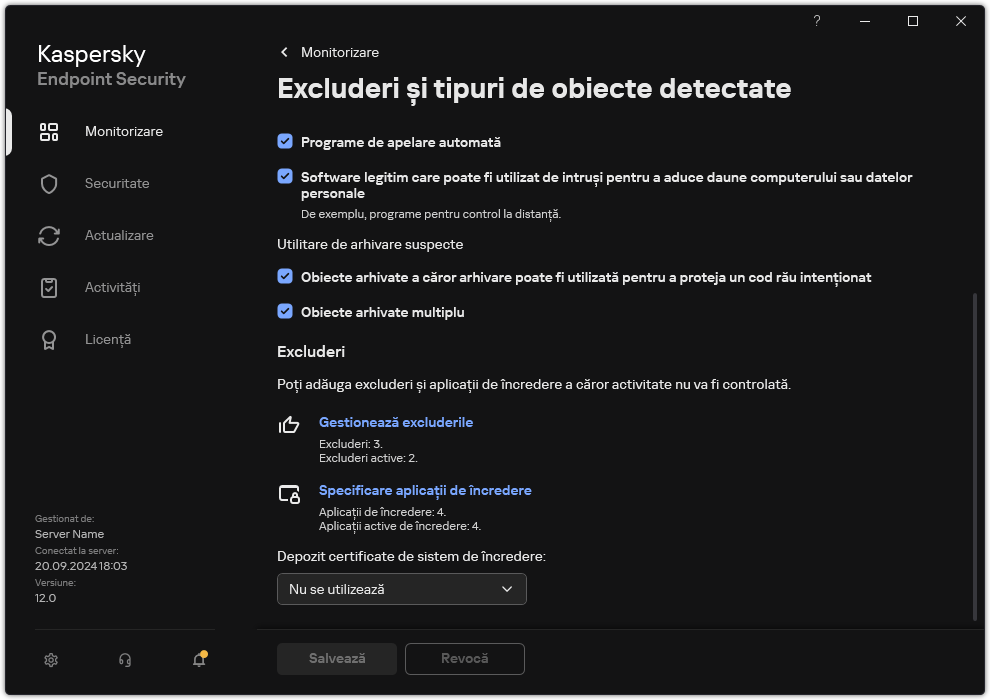Open the Monitorizare section icon
The width and height of the screenshot is (990, 700).
tap(48, 131)
